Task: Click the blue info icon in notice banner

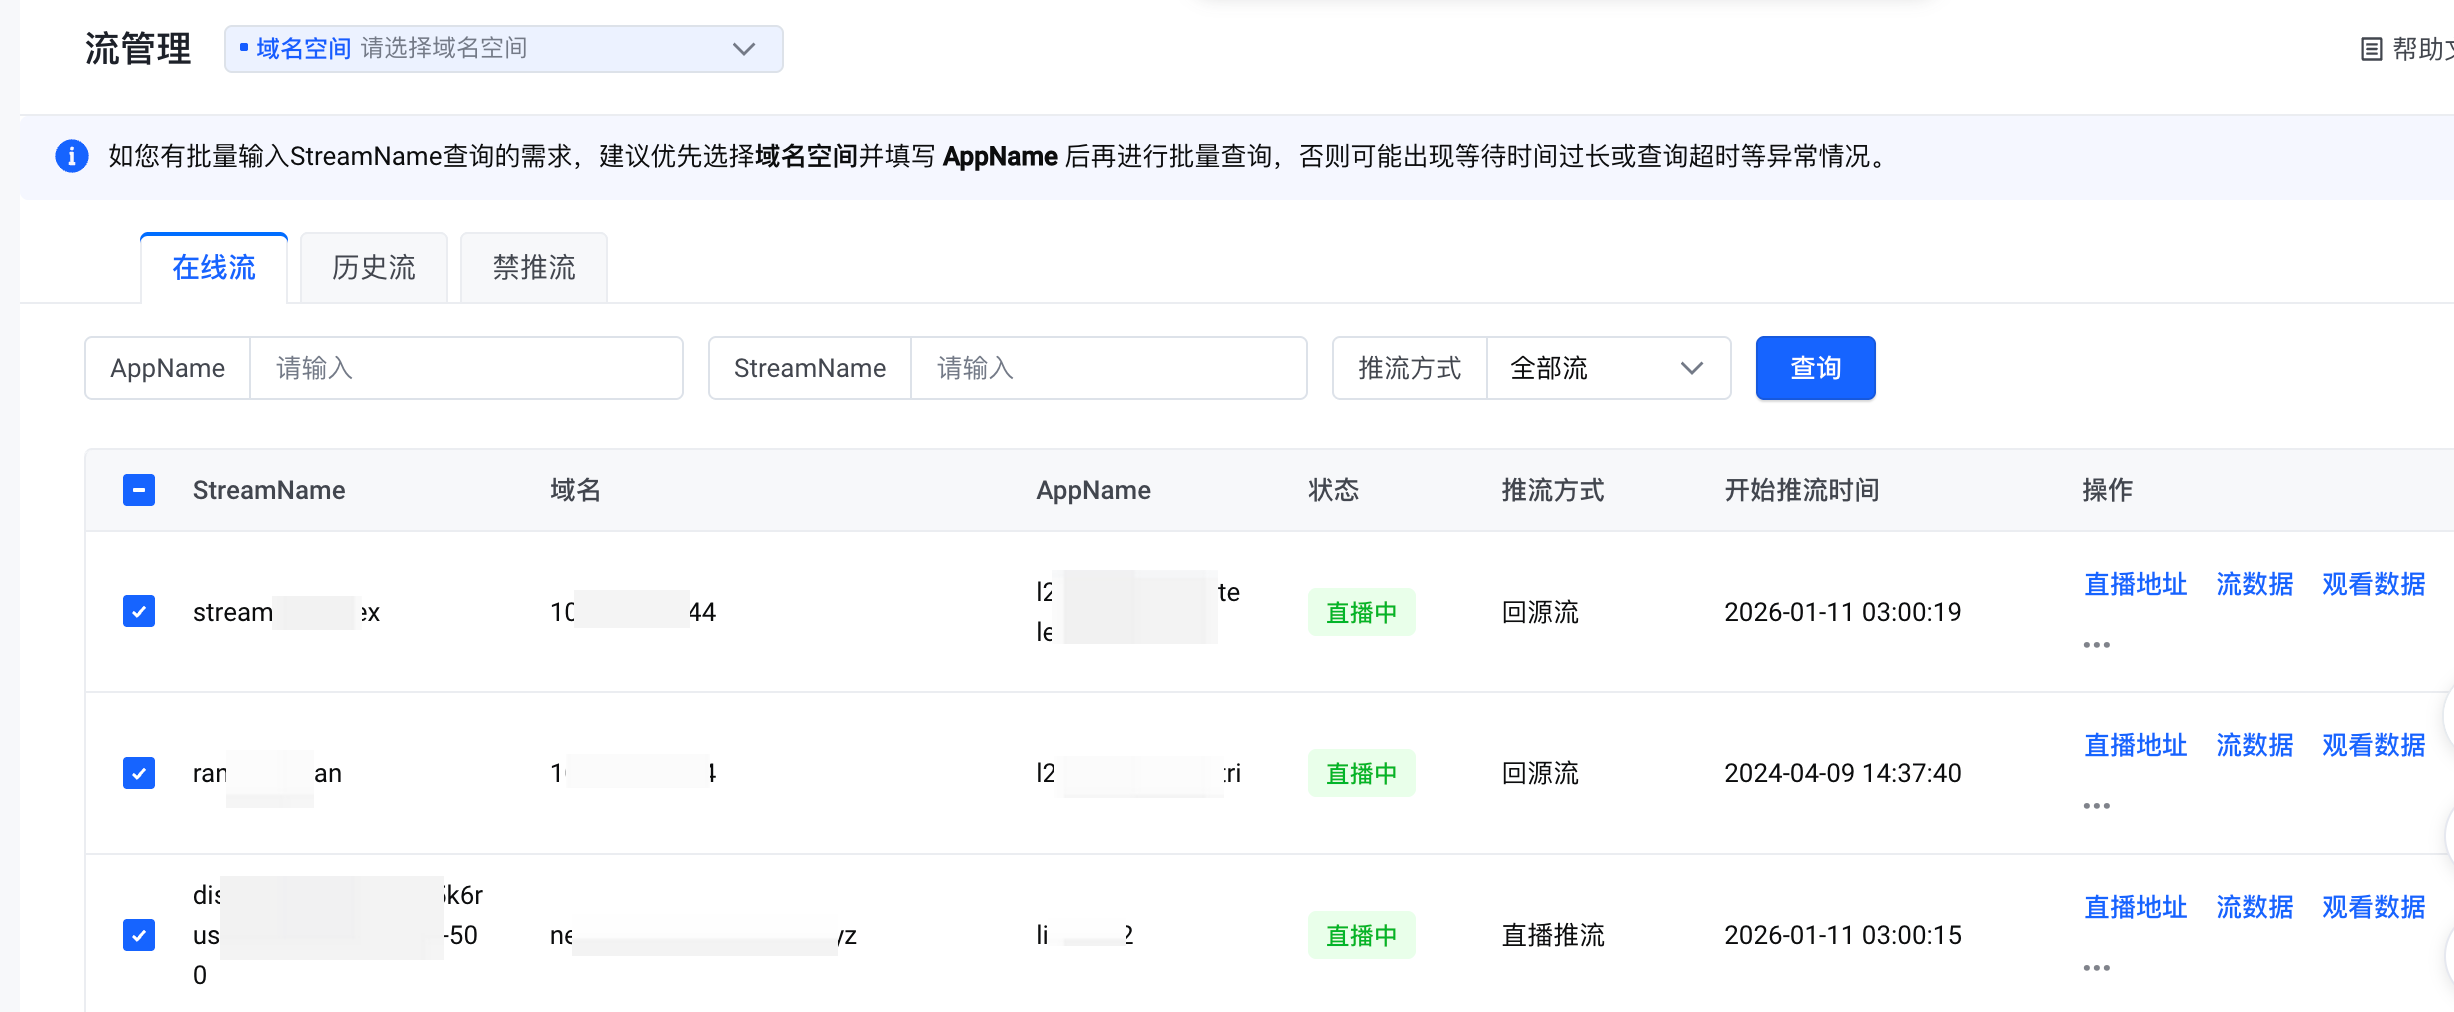Action: click(x=71, y=156)
